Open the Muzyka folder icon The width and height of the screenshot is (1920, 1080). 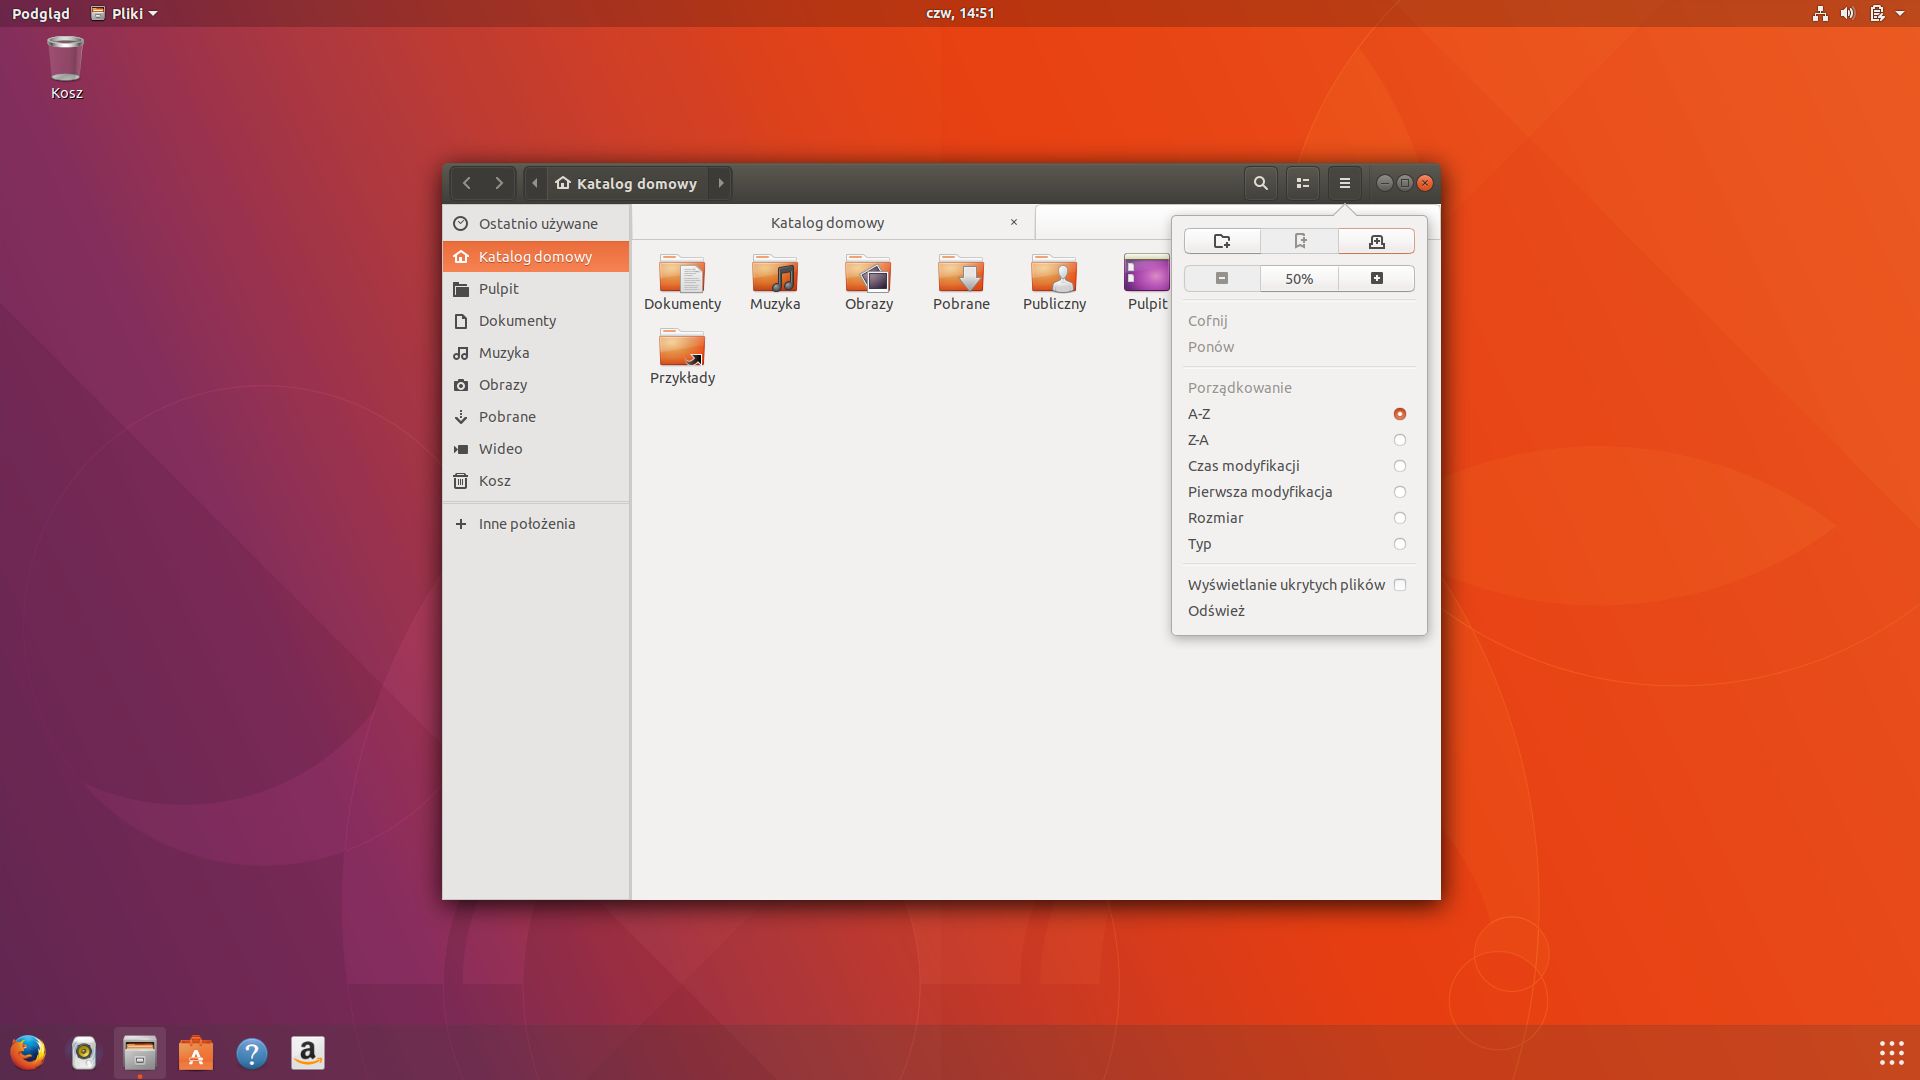point(774,274)
